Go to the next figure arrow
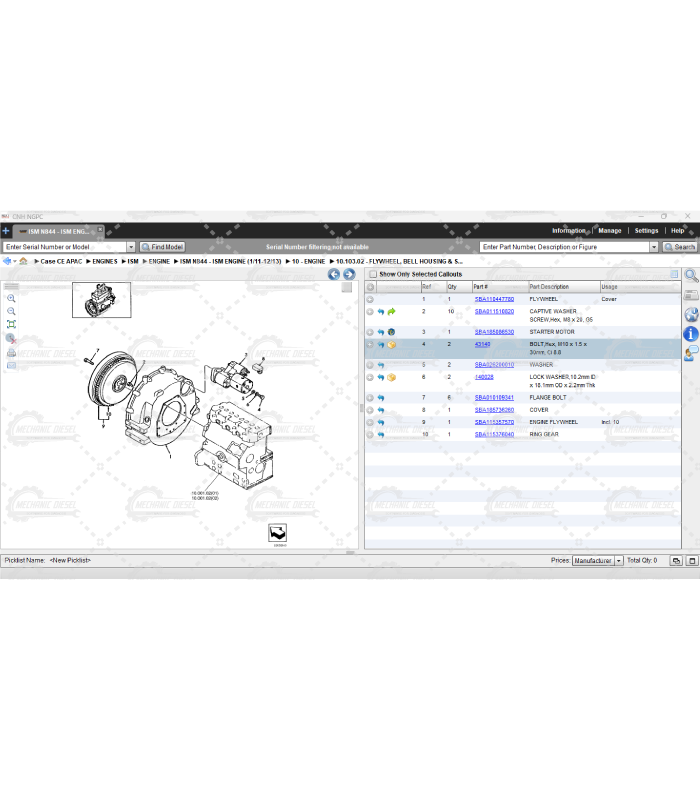The image size is (700, 800). (x=349, y=274)
